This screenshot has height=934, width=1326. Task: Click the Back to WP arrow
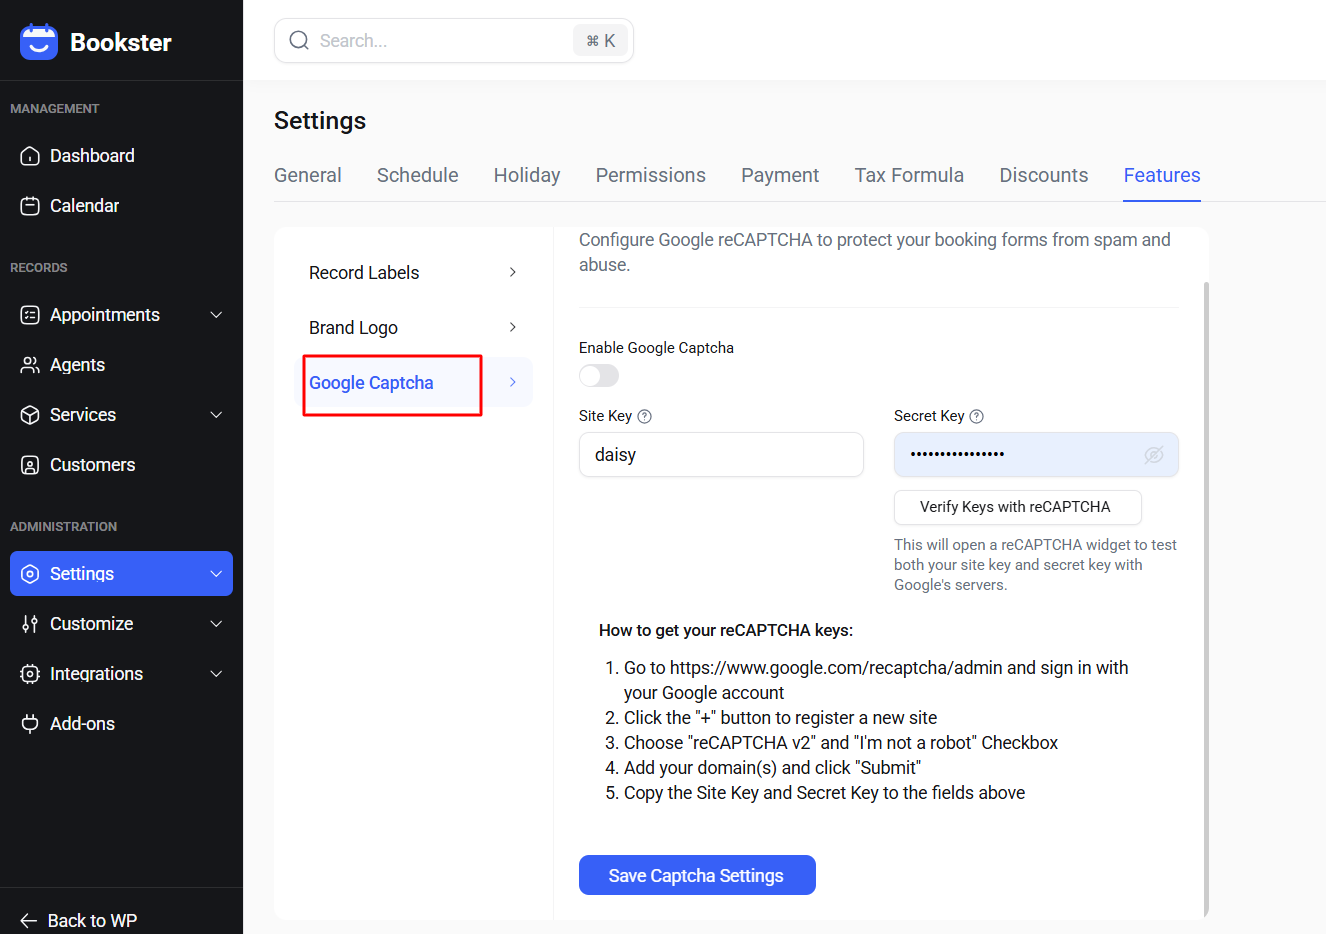tap(28, 921)
